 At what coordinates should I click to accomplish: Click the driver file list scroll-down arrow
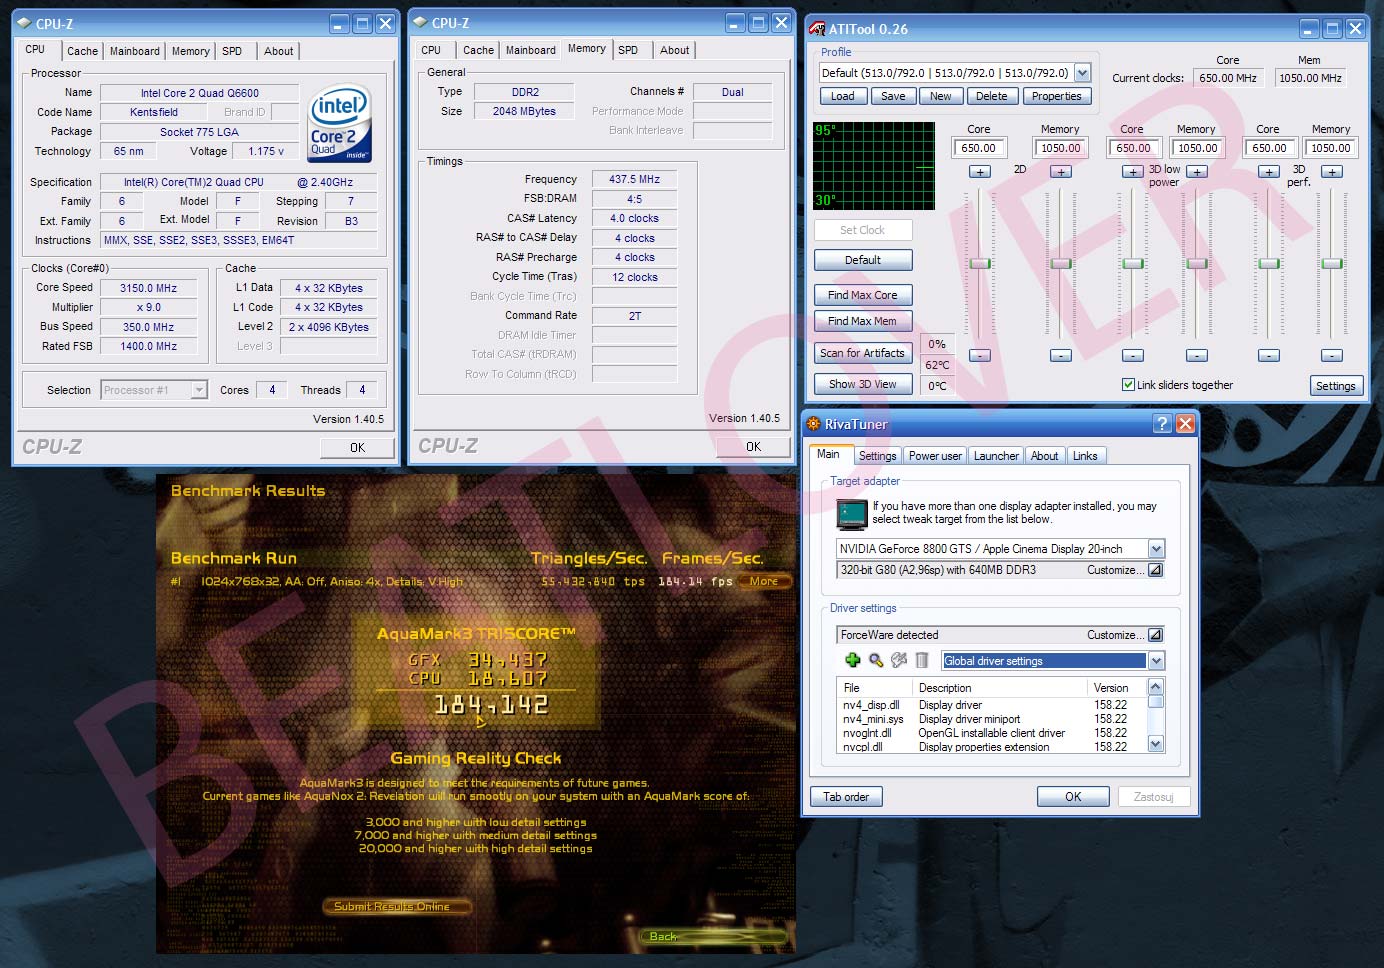click(x=1156, y=744)
